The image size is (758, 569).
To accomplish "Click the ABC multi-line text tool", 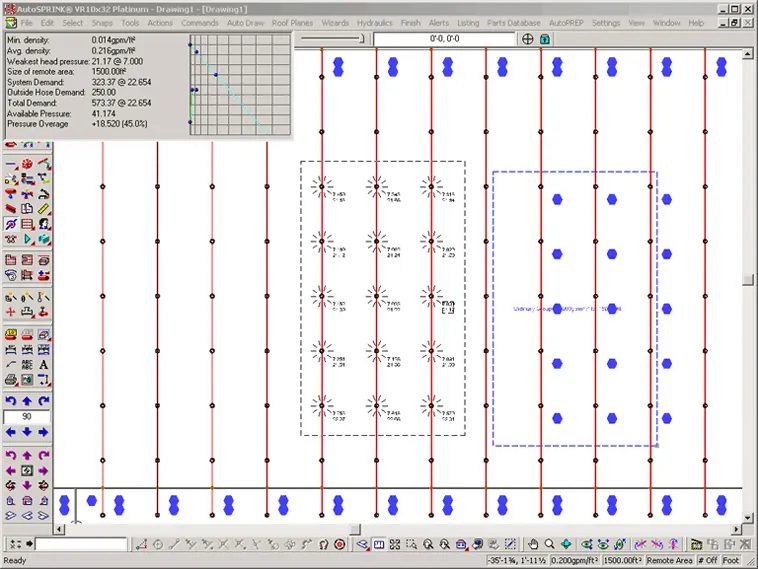I will point(27,365).
